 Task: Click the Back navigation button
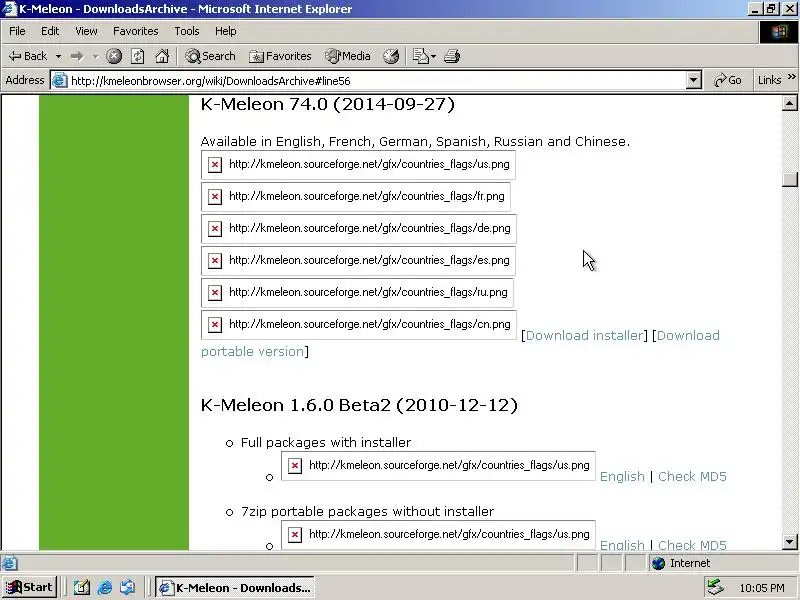tap(28, 56)
